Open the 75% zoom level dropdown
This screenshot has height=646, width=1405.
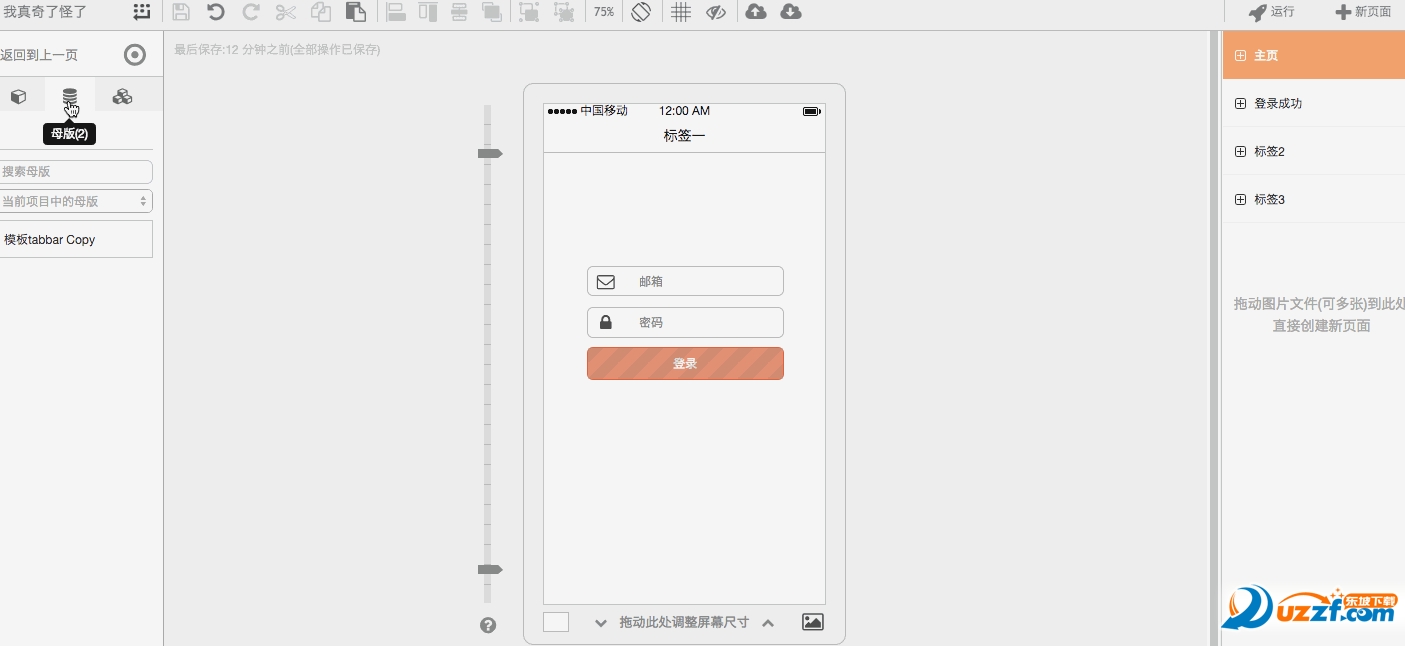[x=604, y=12]
